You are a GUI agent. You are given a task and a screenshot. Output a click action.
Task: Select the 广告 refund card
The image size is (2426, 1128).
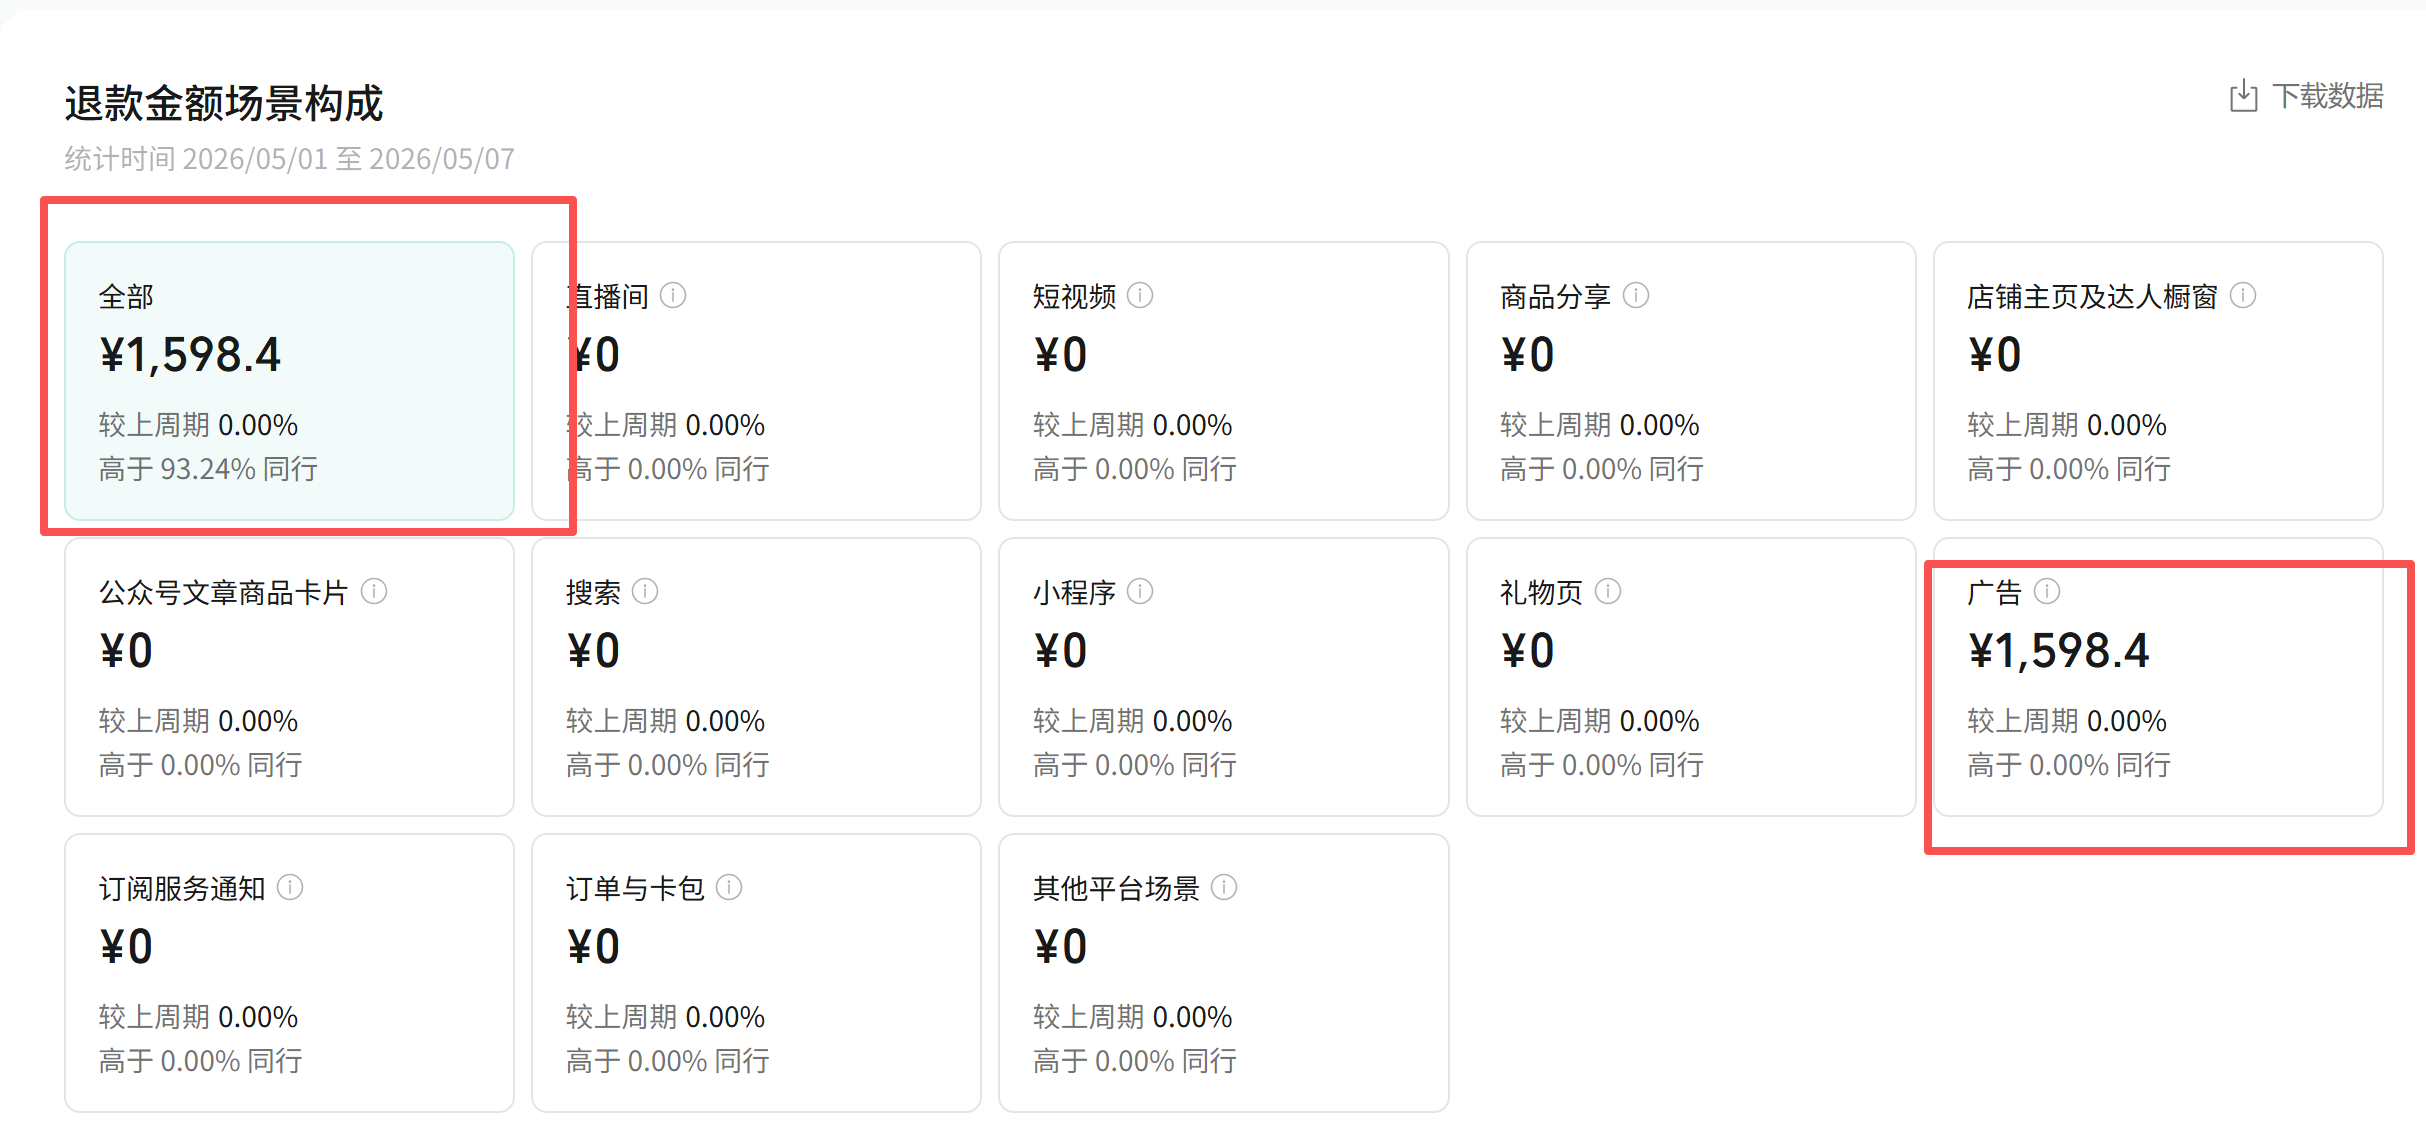[x=2158, y=677]
